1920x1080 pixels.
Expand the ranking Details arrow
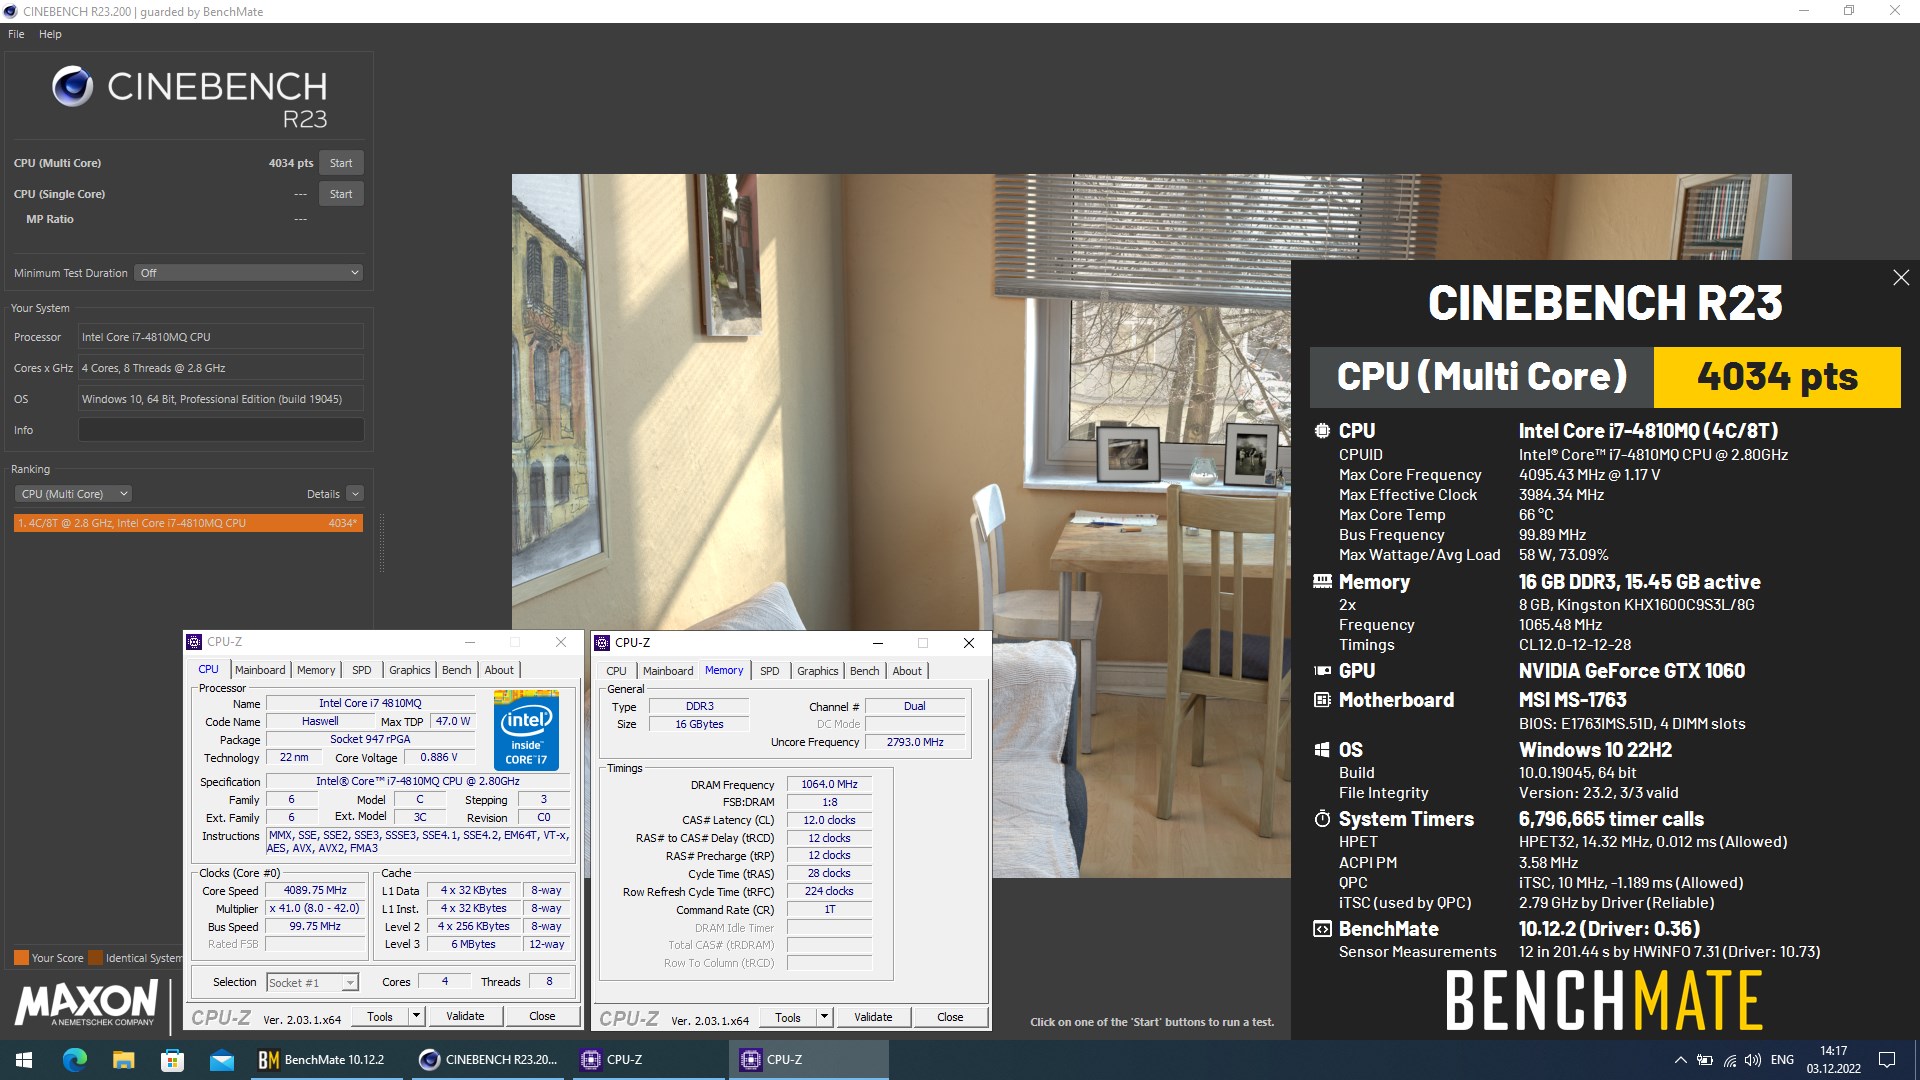tap(355, 494)
